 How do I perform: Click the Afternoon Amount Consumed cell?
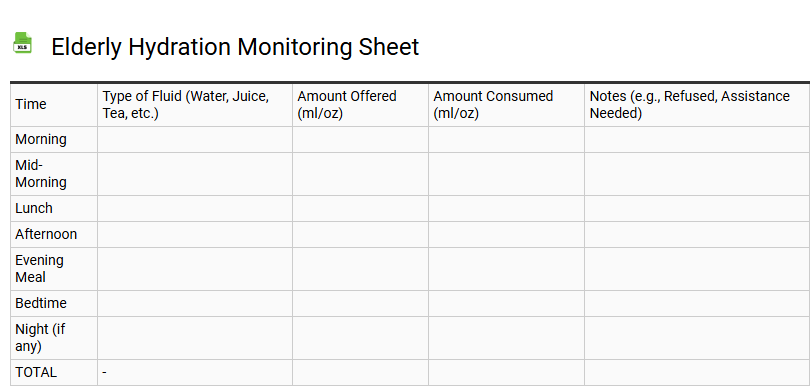(506, 234)
